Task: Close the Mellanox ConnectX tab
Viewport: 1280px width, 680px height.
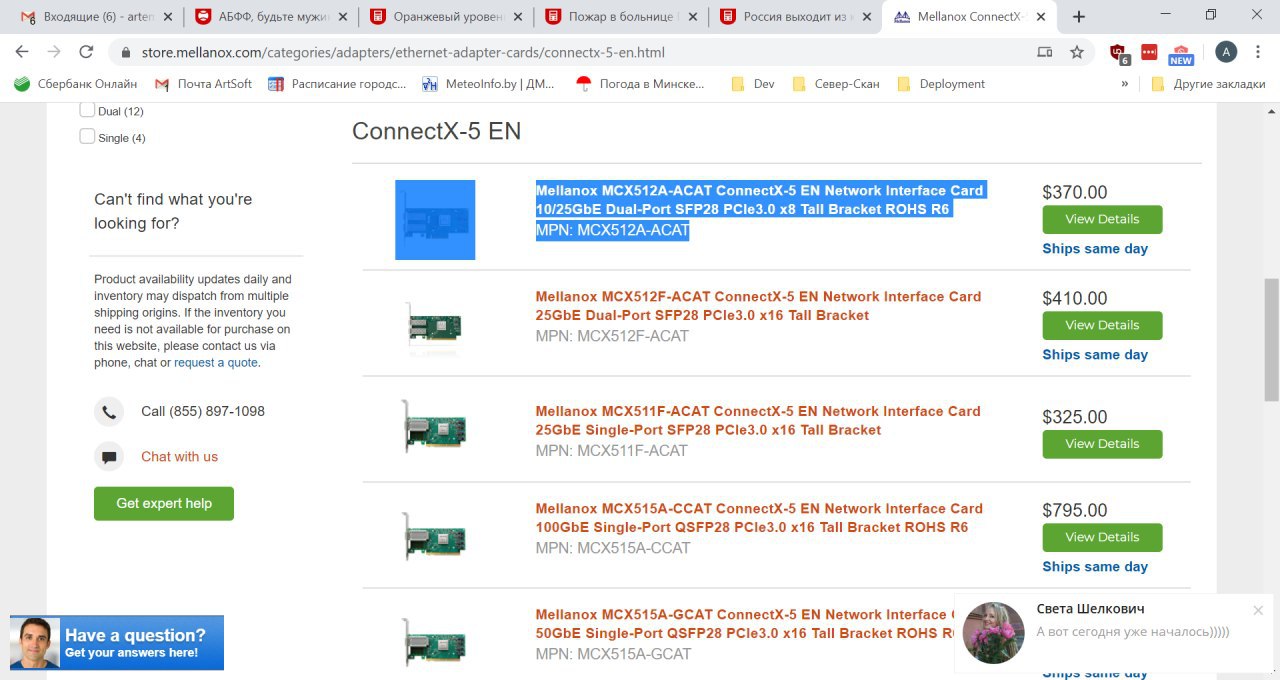Action: [1040, 17]
